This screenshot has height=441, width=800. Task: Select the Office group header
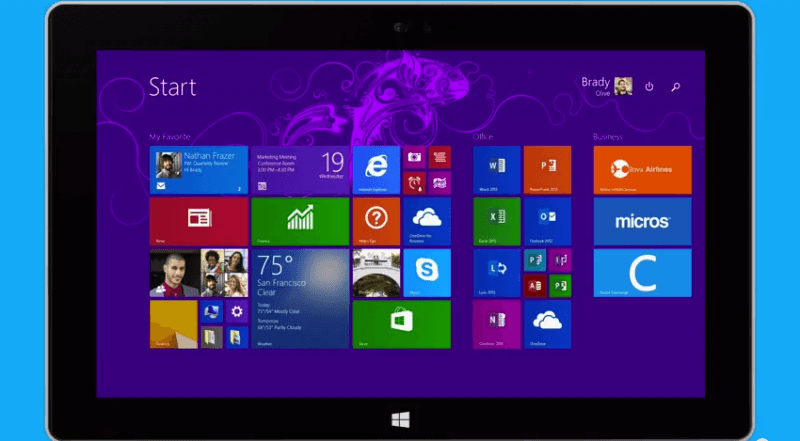tap(483, 136)
